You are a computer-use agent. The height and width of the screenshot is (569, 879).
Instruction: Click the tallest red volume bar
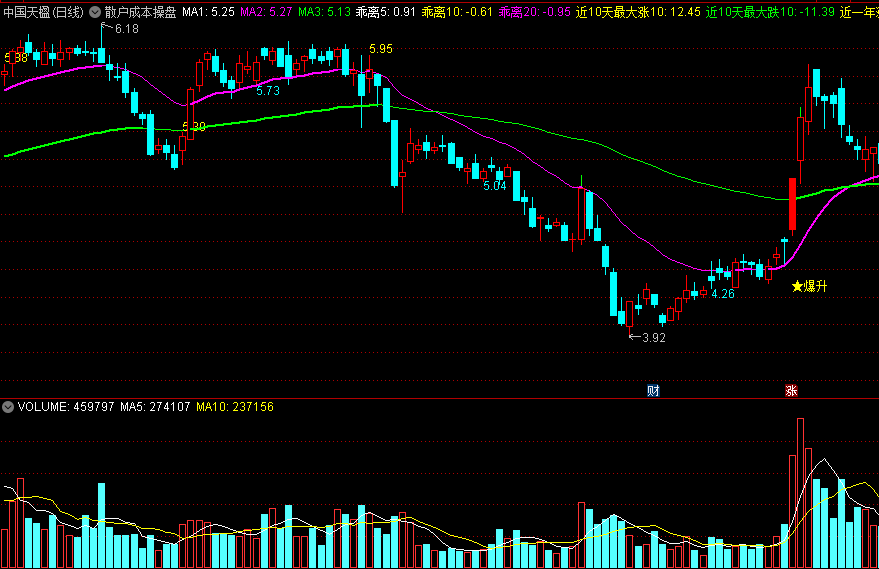pyautogui.click(x=801, y=493)
